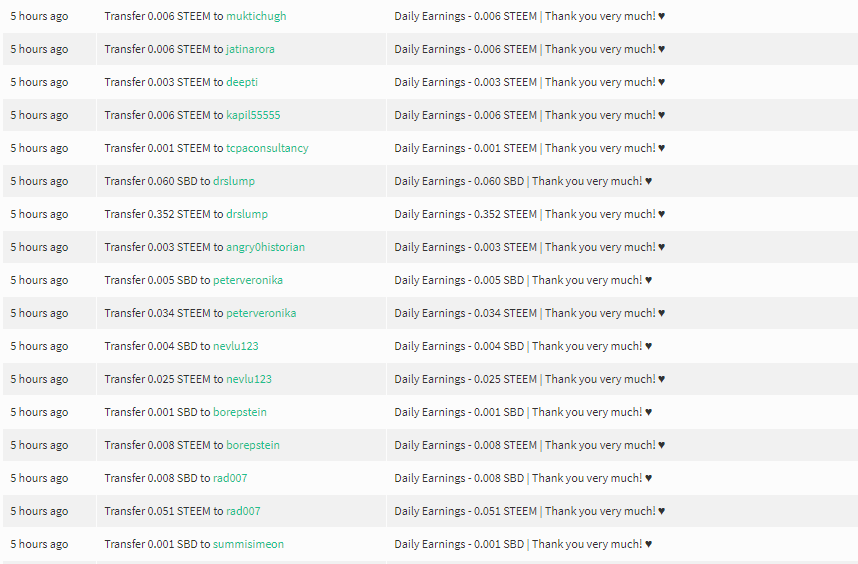Open rad007 link in 0.051 STEEM row
Viewport: 858px width, 564px height.
tap(243, 511)
